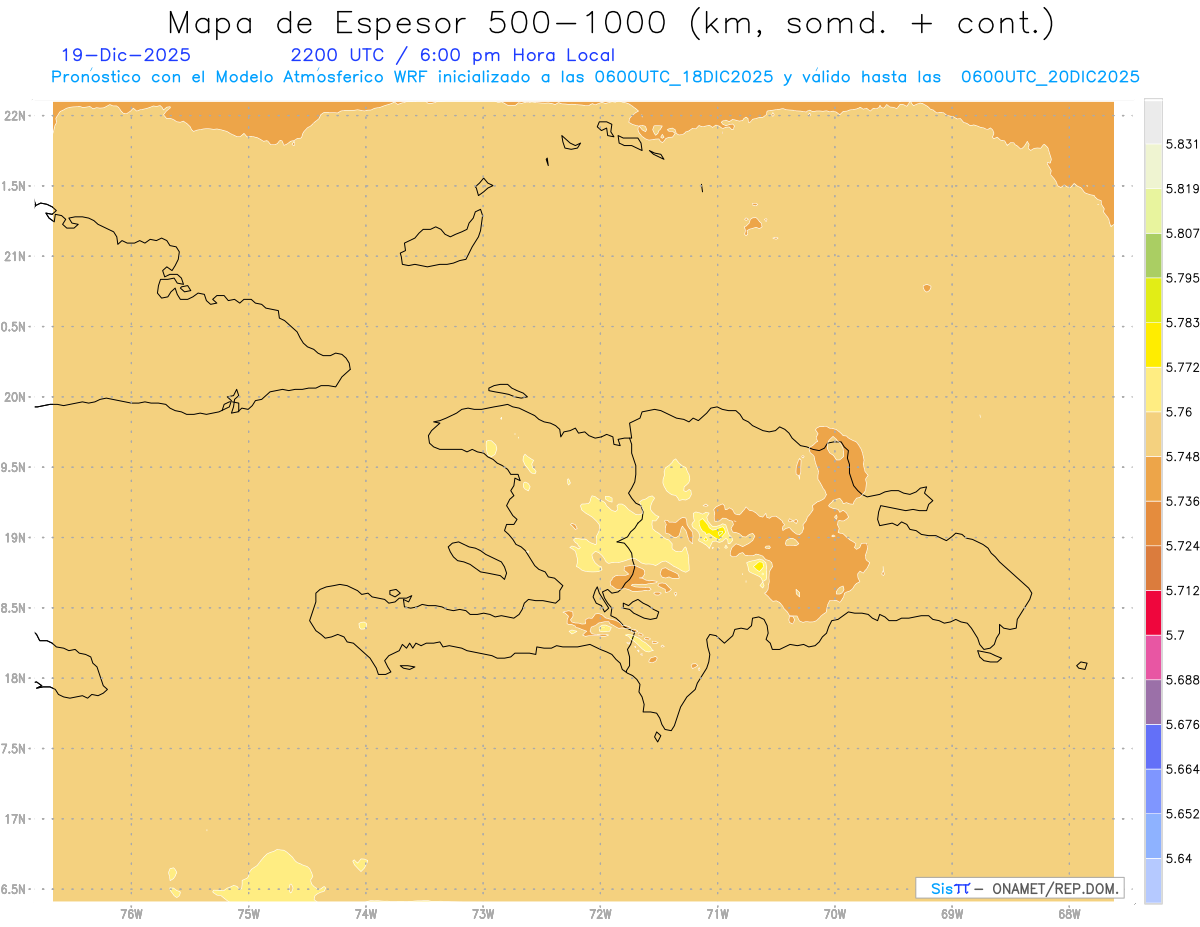Click the legend value 5.64

1178,858
